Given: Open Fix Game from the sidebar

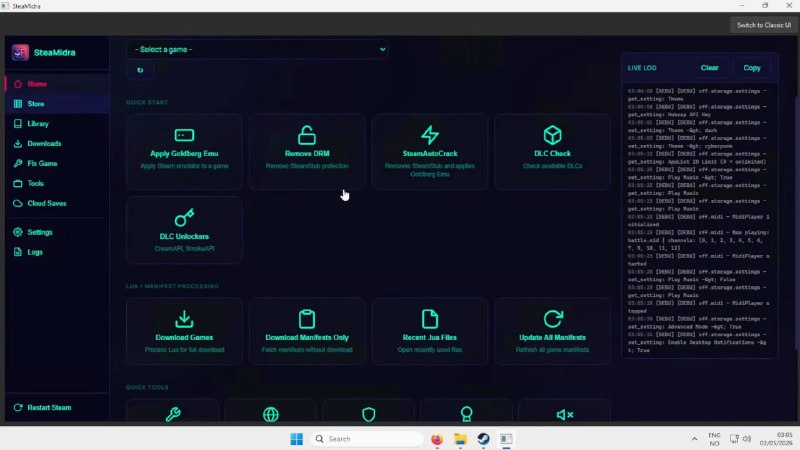Looking at the screenshot, I should tap(57, 163).
